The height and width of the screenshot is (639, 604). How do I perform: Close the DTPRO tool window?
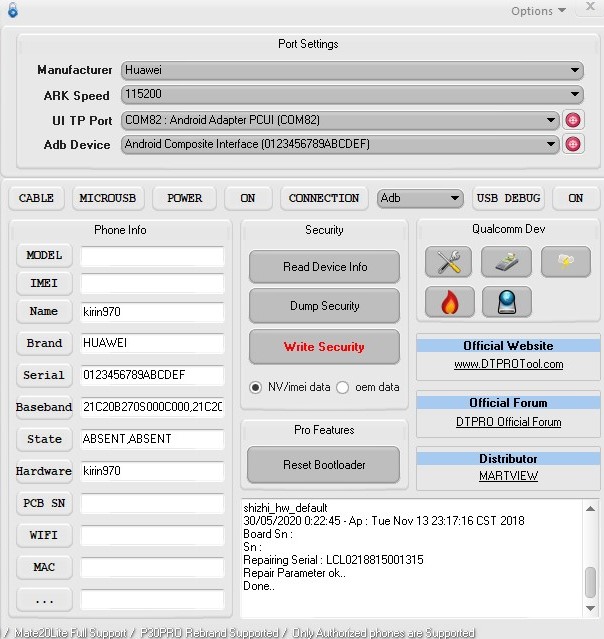point(590,7)
